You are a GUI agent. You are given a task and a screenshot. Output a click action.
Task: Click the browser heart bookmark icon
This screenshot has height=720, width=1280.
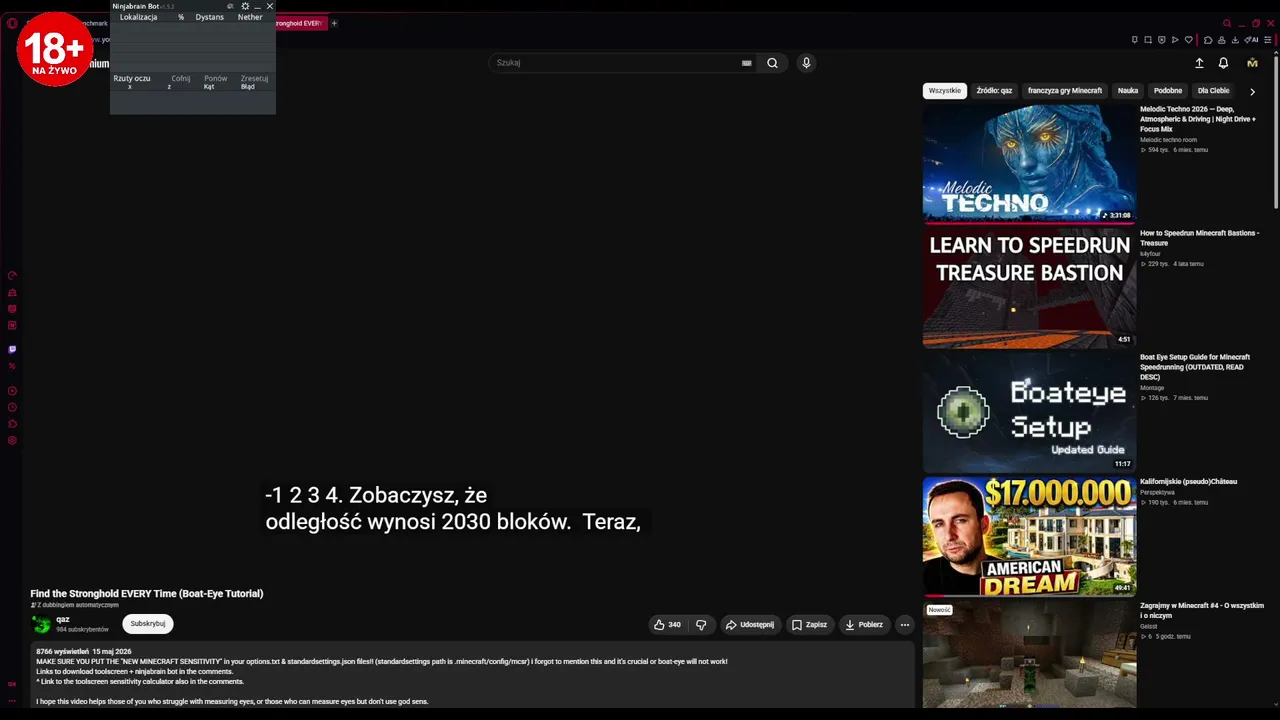(1189, 40)
